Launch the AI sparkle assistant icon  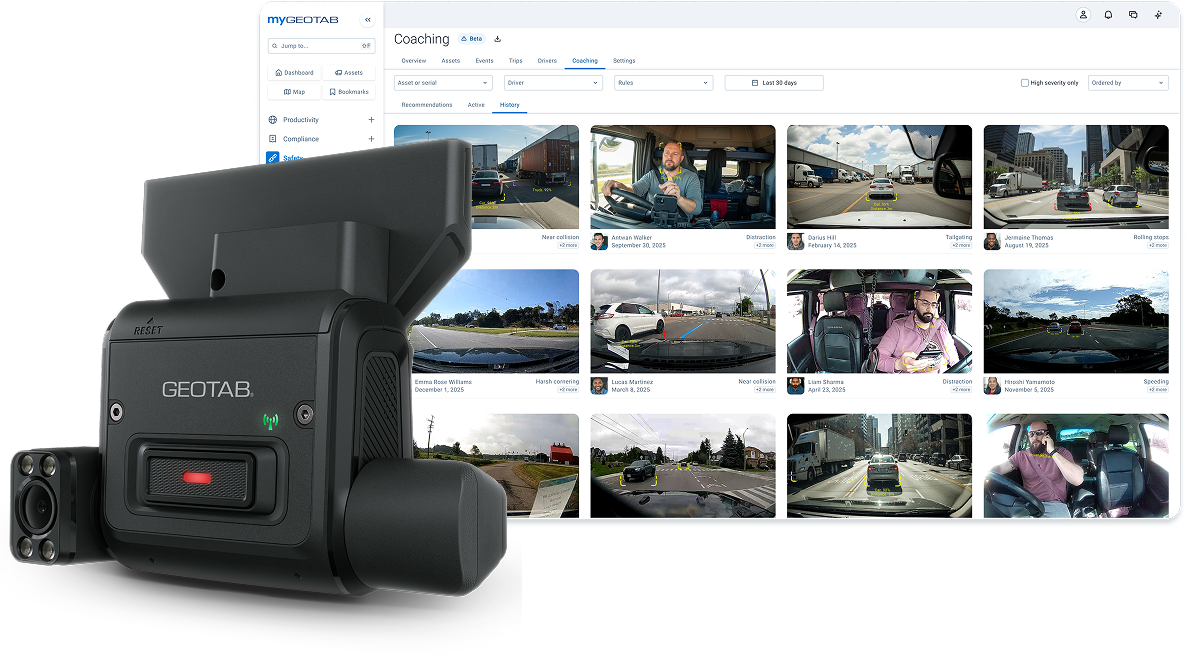[1158, 15]
